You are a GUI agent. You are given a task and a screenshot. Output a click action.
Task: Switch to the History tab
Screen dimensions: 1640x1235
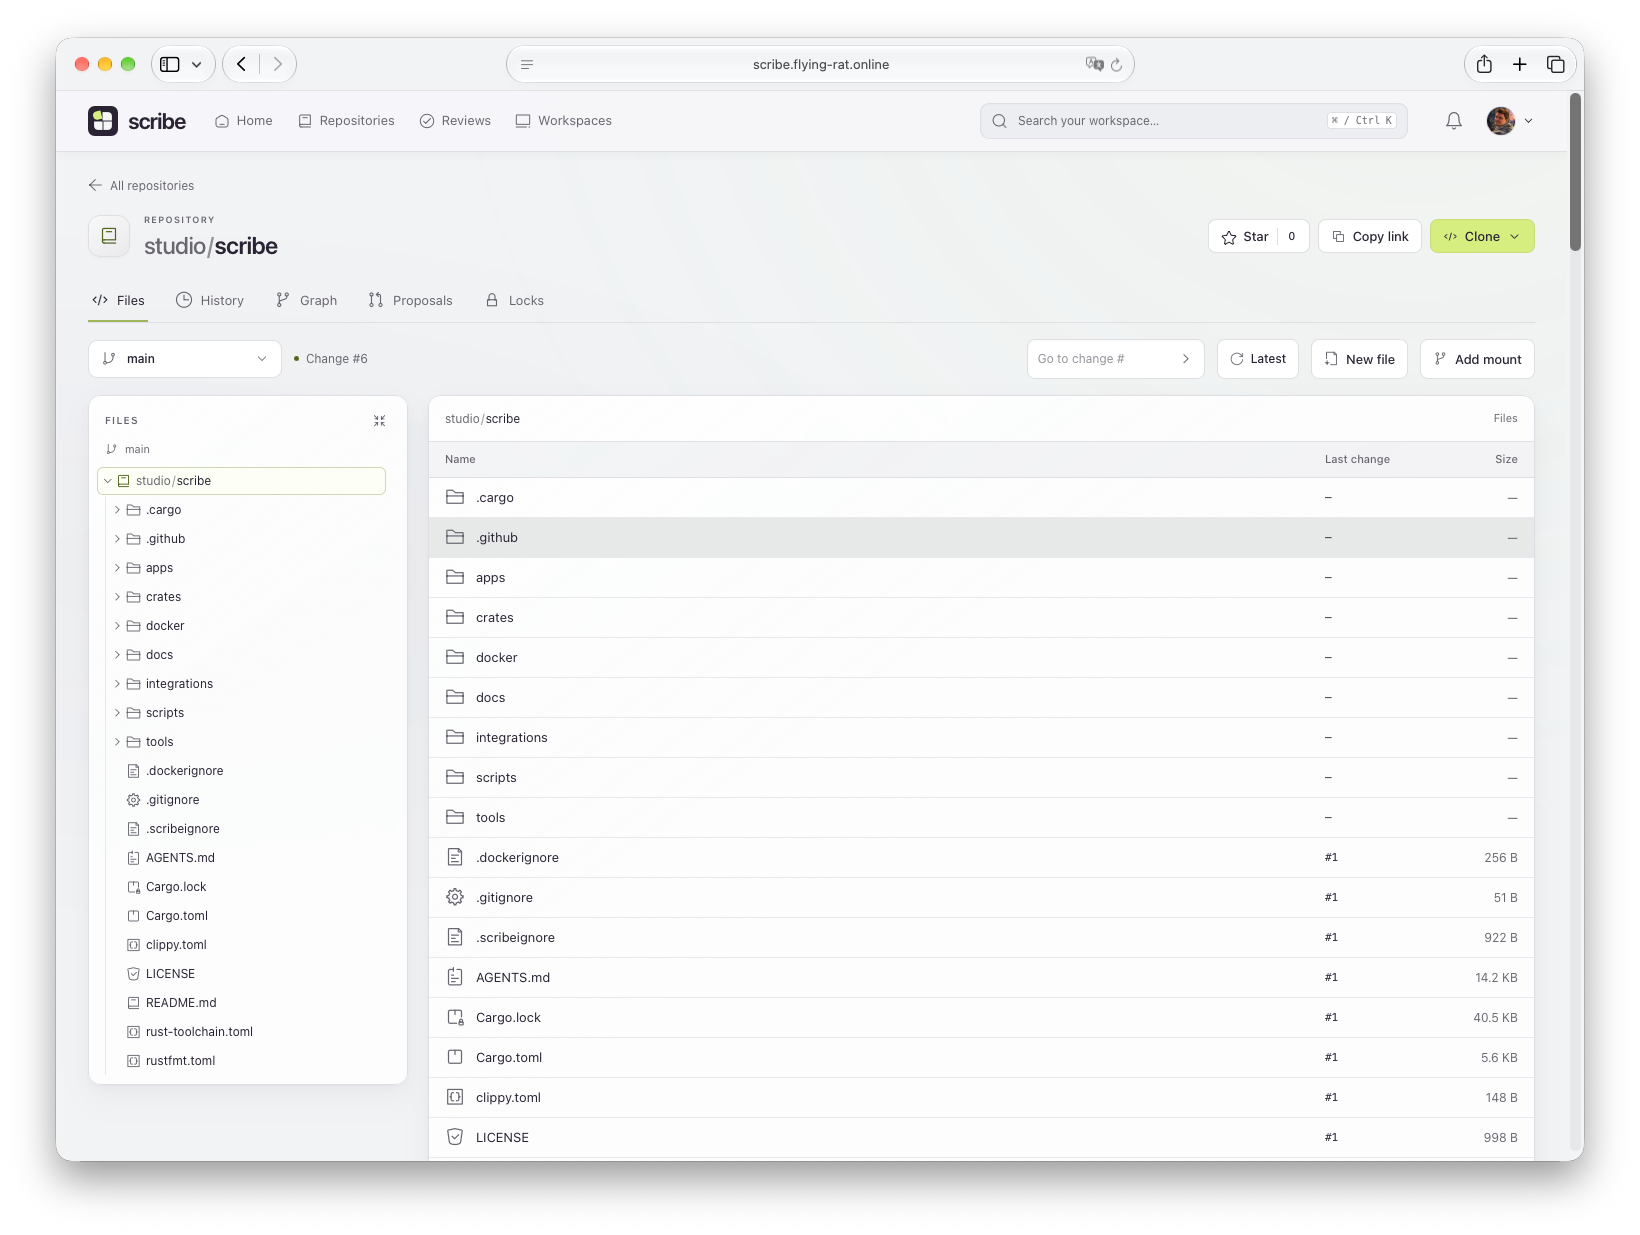210,300
